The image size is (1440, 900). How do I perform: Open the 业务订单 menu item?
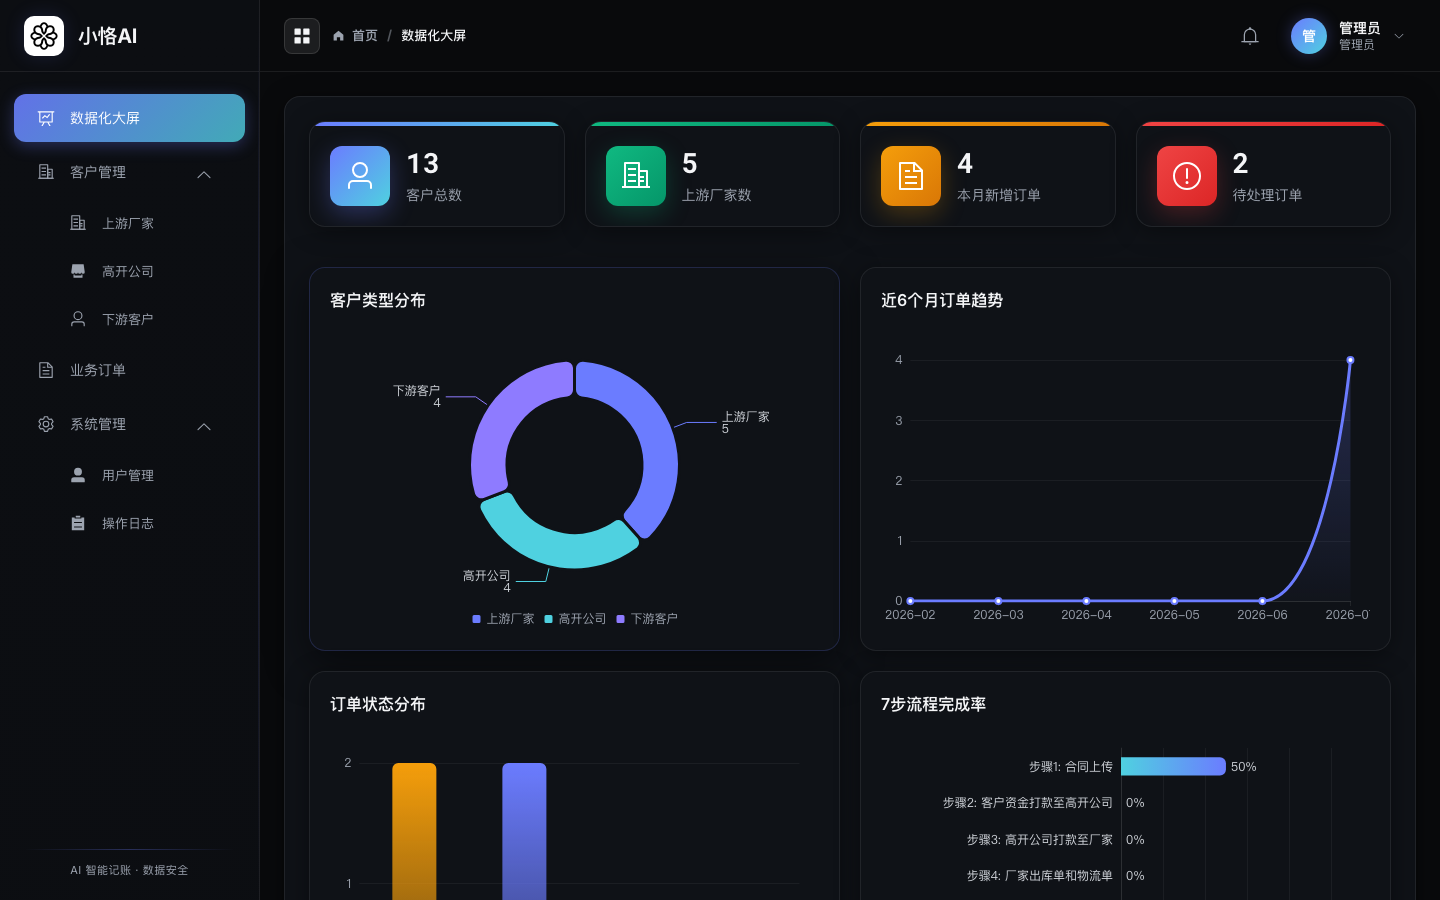click(x=129, y=370)
